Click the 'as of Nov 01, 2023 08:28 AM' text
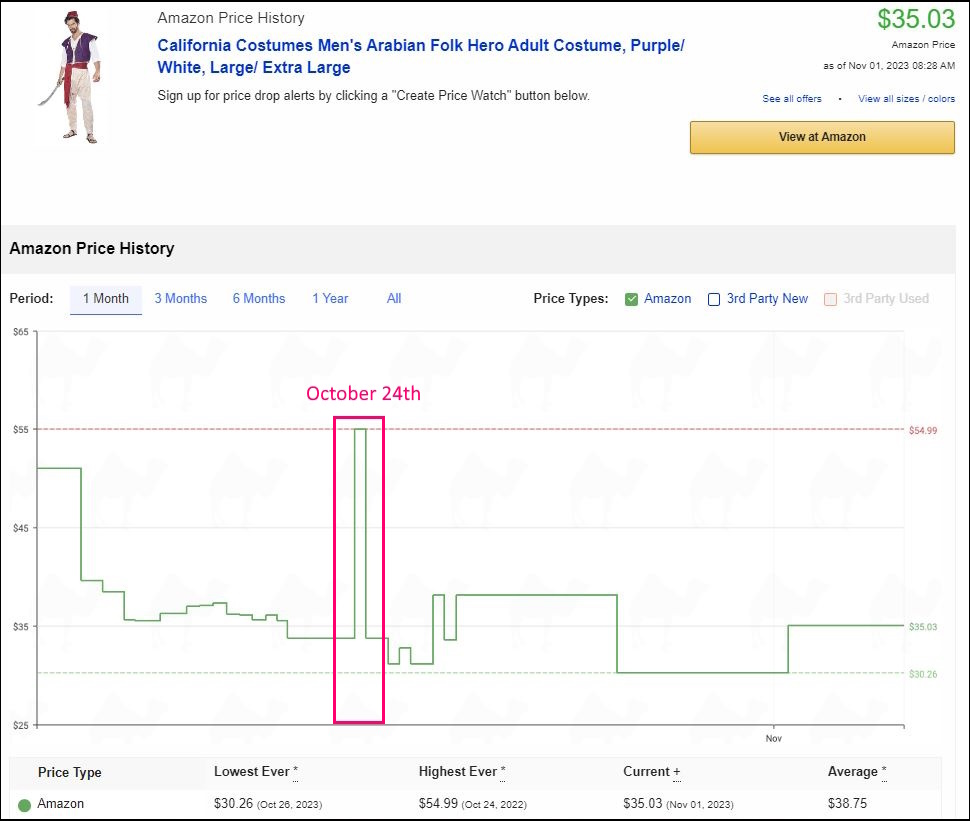This screenshot has width=970, height=821. click(x=889, y=66)
